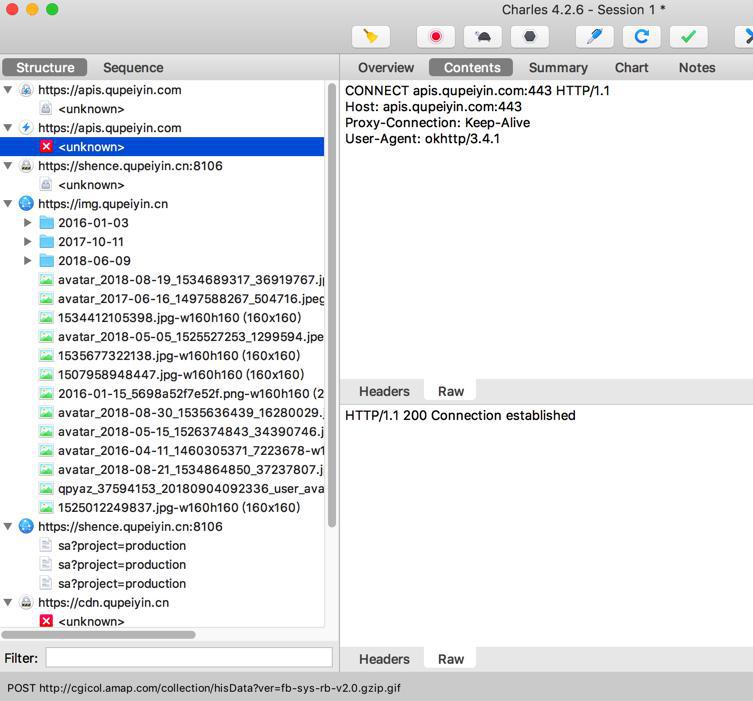Open the Summary tab
Image resolution: width=753 pixels, height=701 pixels.
tap(558, 68)
